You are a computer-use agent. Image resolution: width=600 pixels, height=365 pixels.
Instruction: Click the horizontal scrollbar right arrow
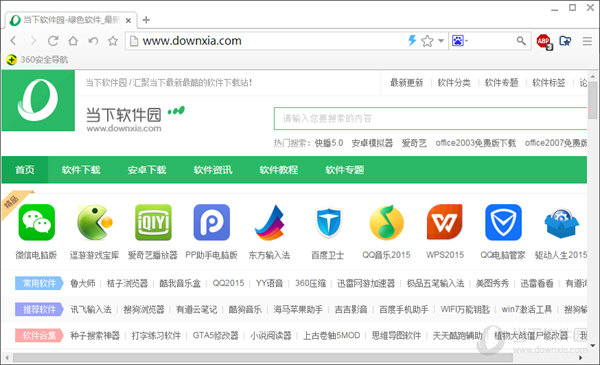point(580,358)
